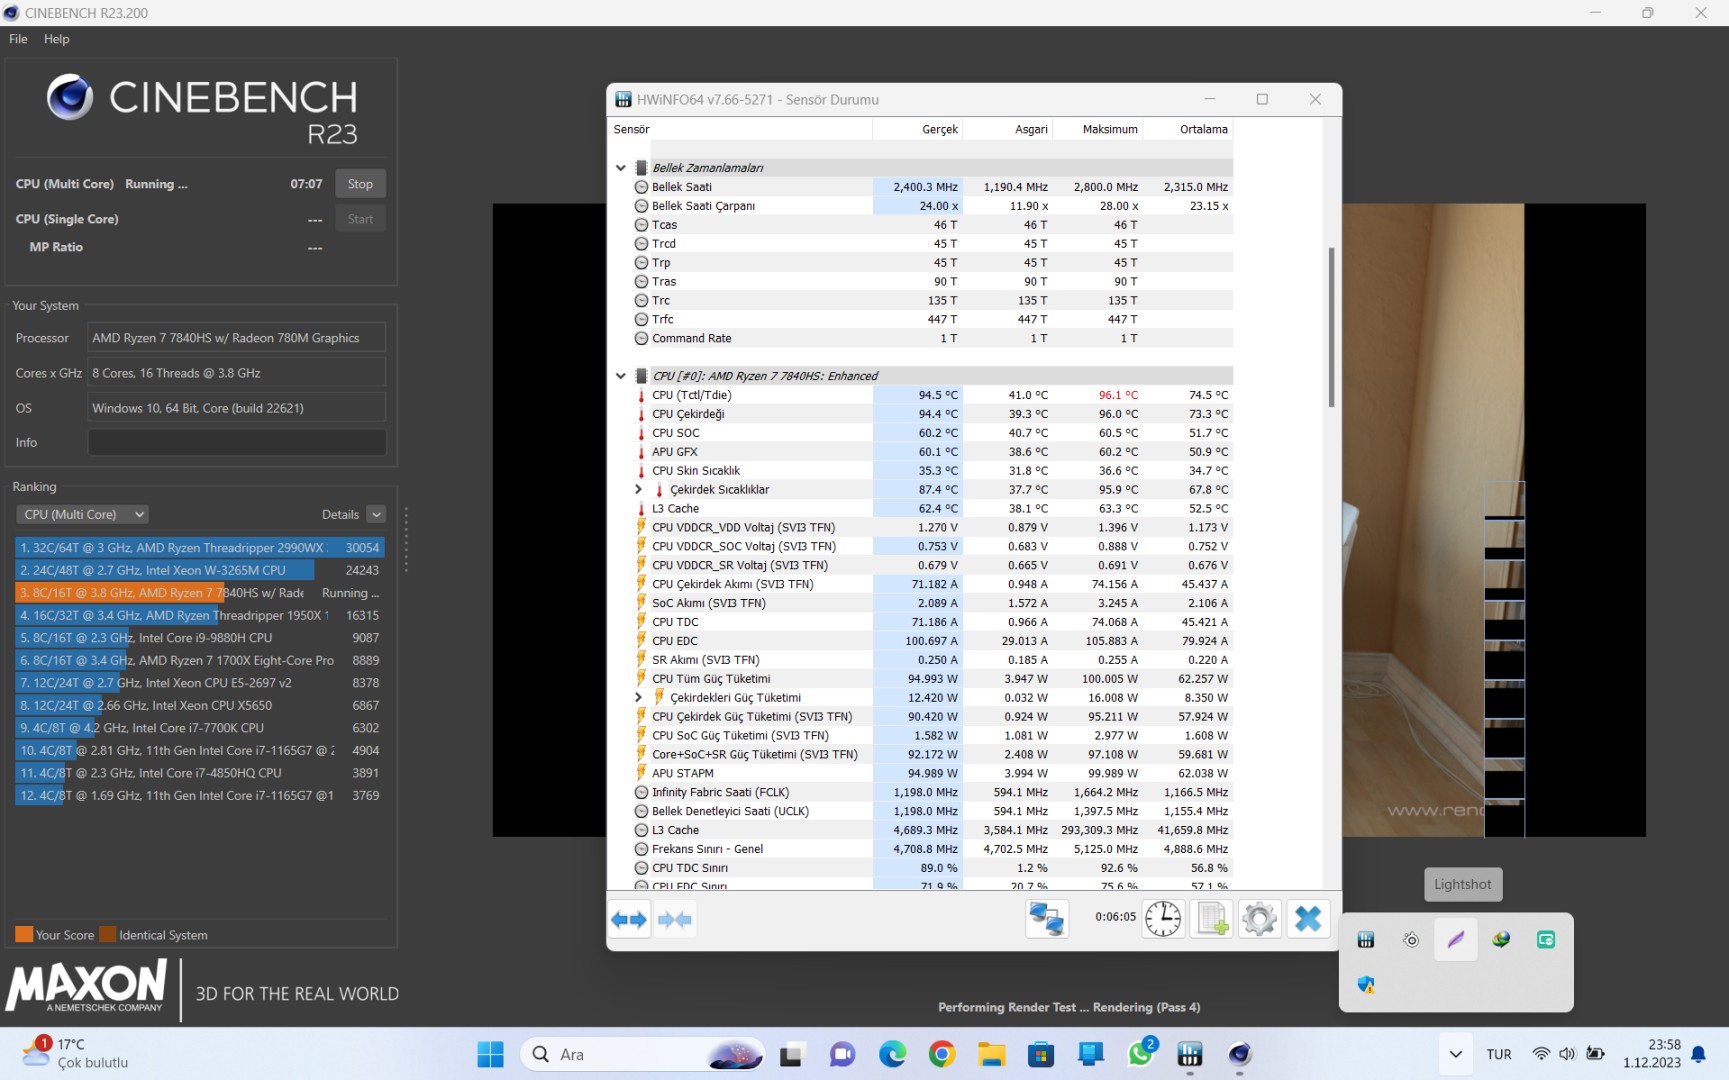Switch to HWiNFO taskbar icon
The width and height of the screenshot is (1729, 1080).
(x=1190, y=1054)
